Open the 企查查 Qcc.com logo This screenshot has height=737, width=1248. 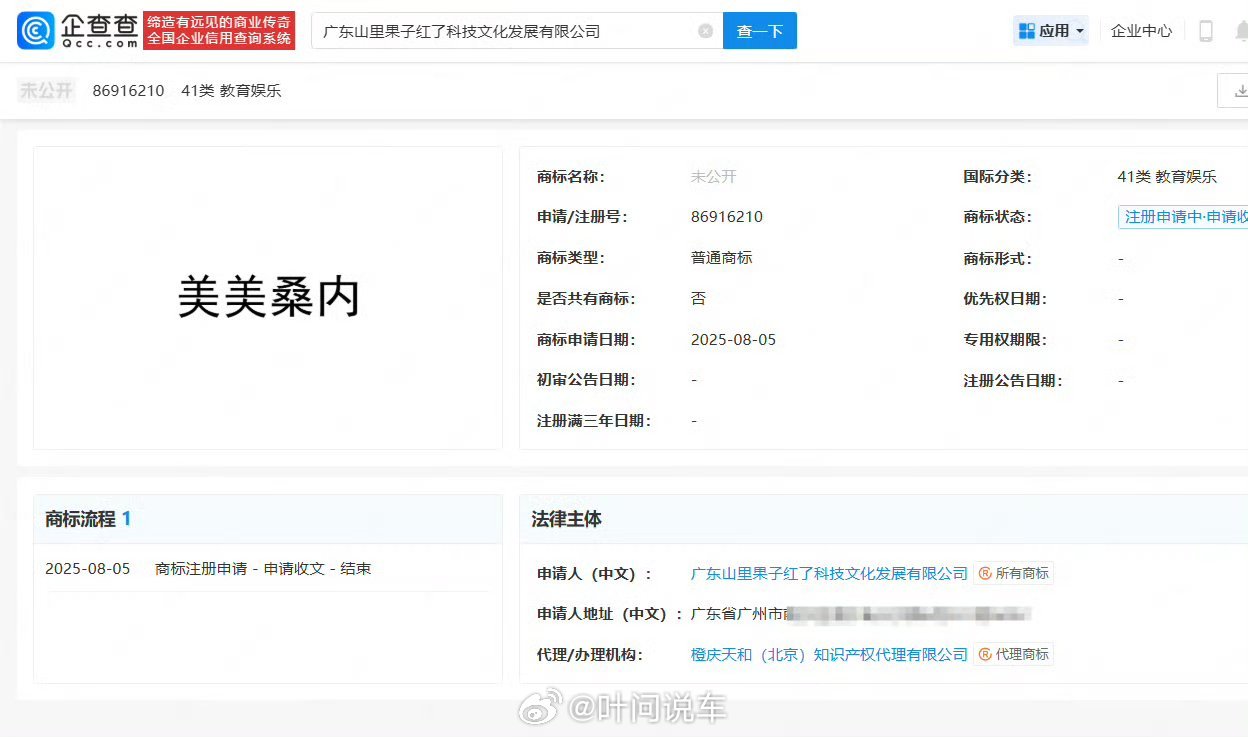(77, 31)
